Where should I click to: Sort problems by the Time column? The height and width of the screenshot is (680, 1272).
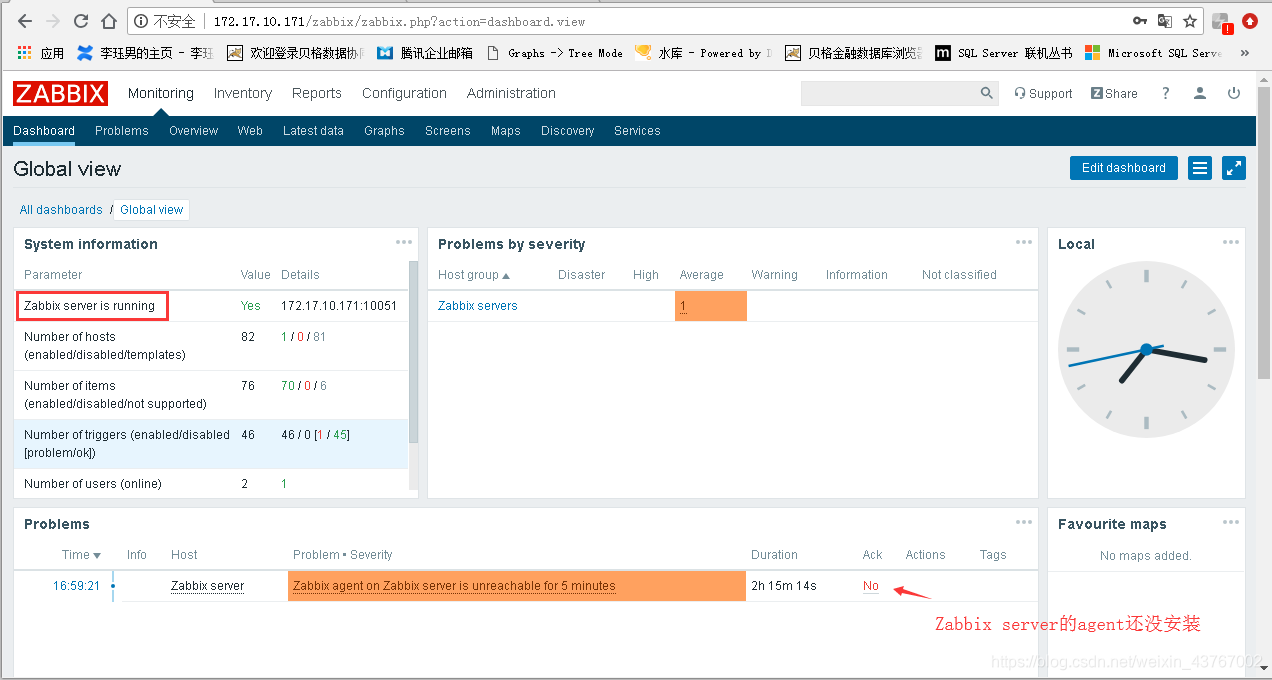pos(82,555)
